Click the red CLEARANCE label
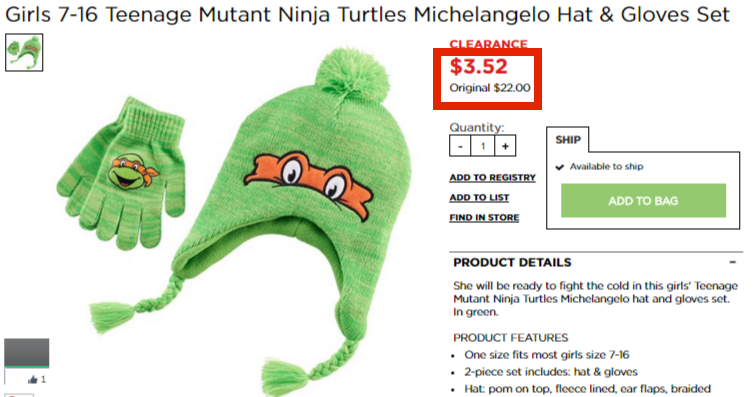The image size is (756, 397). 488,44
